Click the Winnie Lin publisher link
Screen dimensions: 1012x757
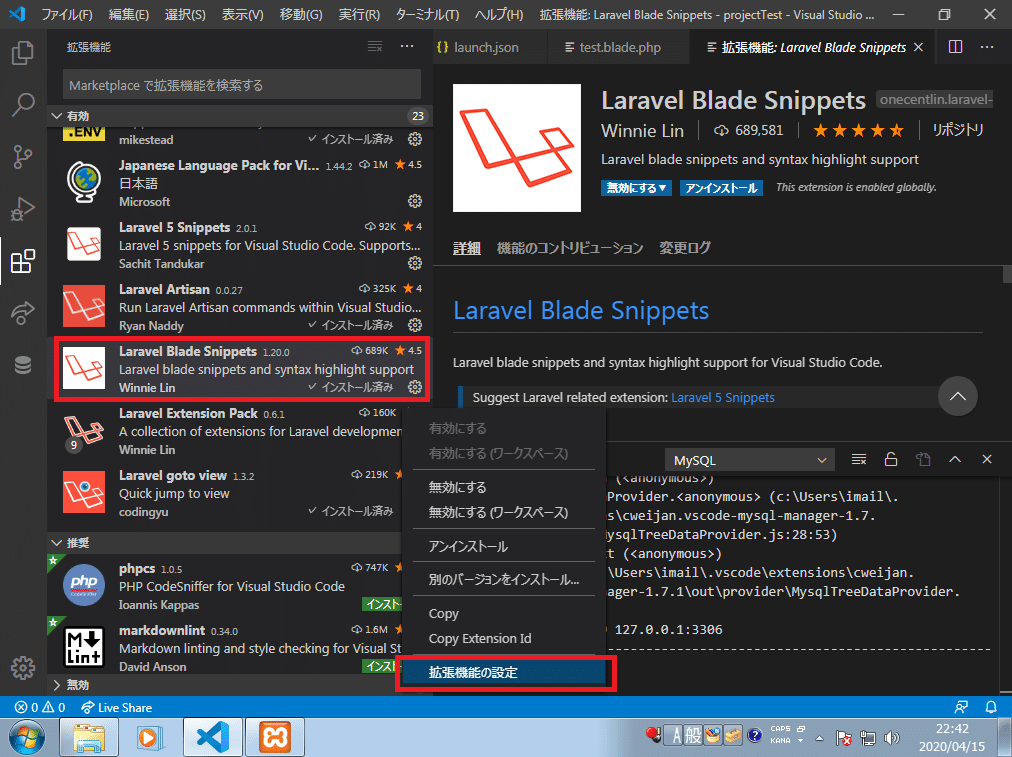point(642,131)
